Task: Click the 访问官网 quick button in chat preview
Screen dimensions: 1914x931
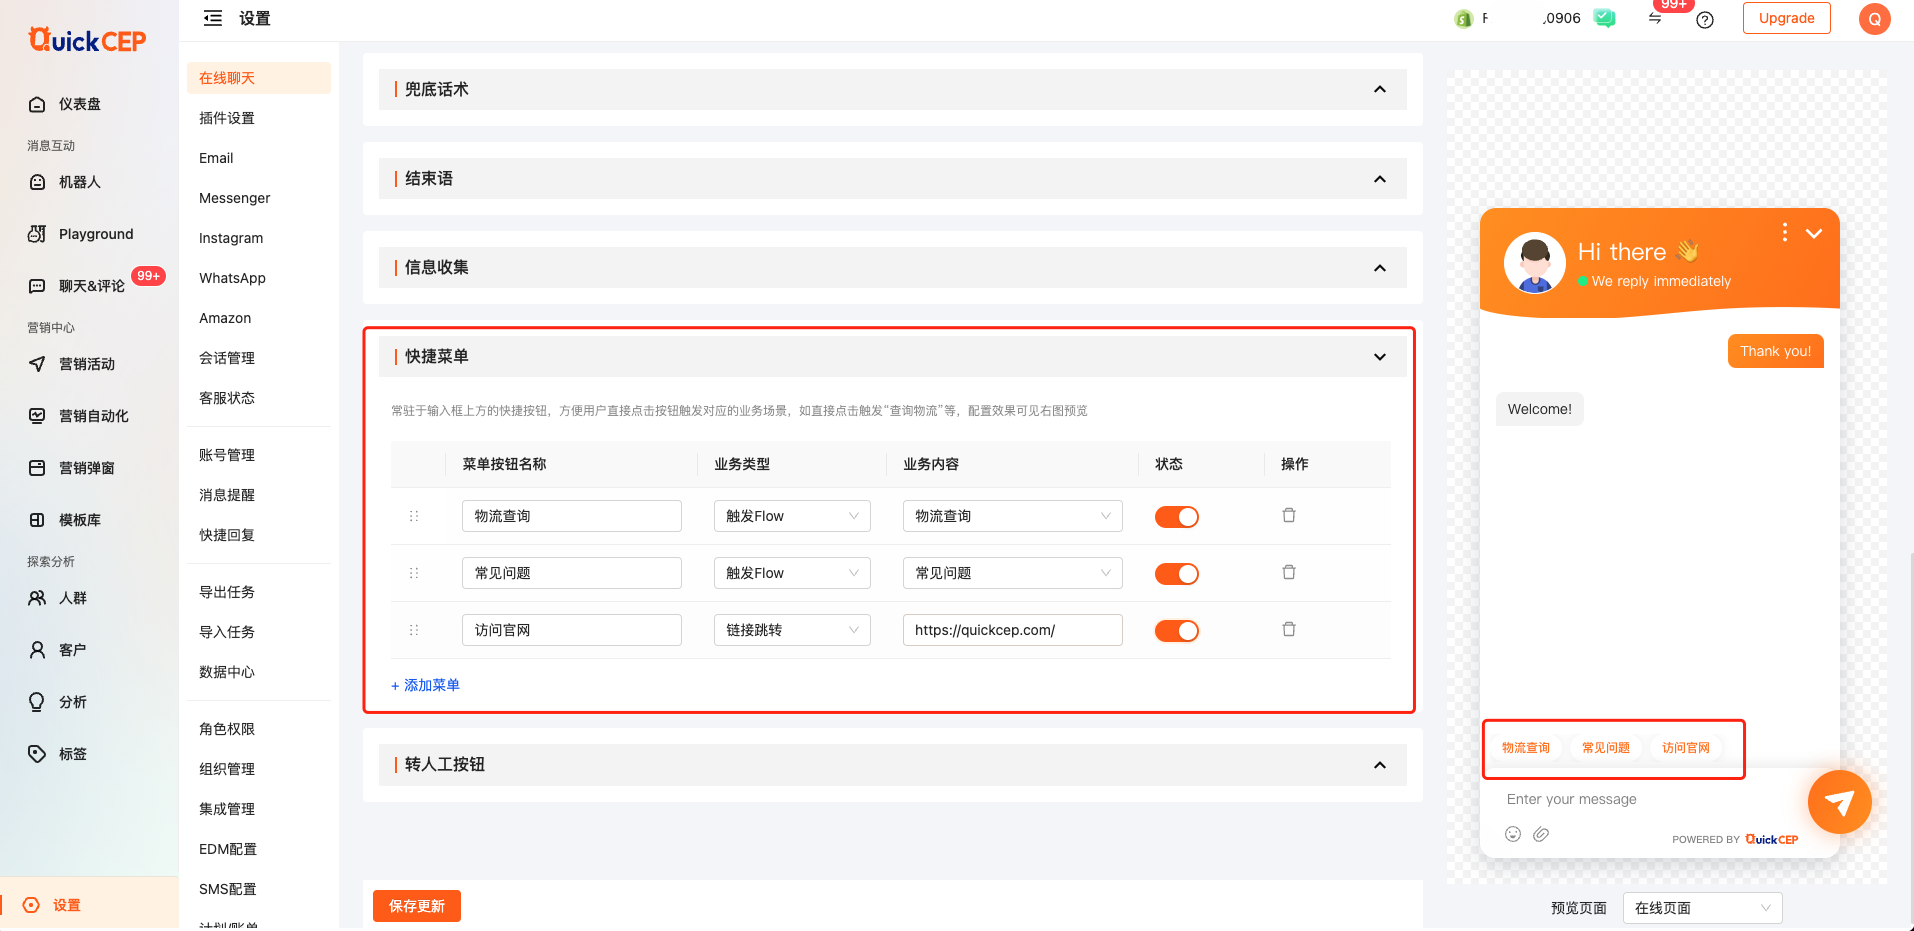Action: (1686, 748)
